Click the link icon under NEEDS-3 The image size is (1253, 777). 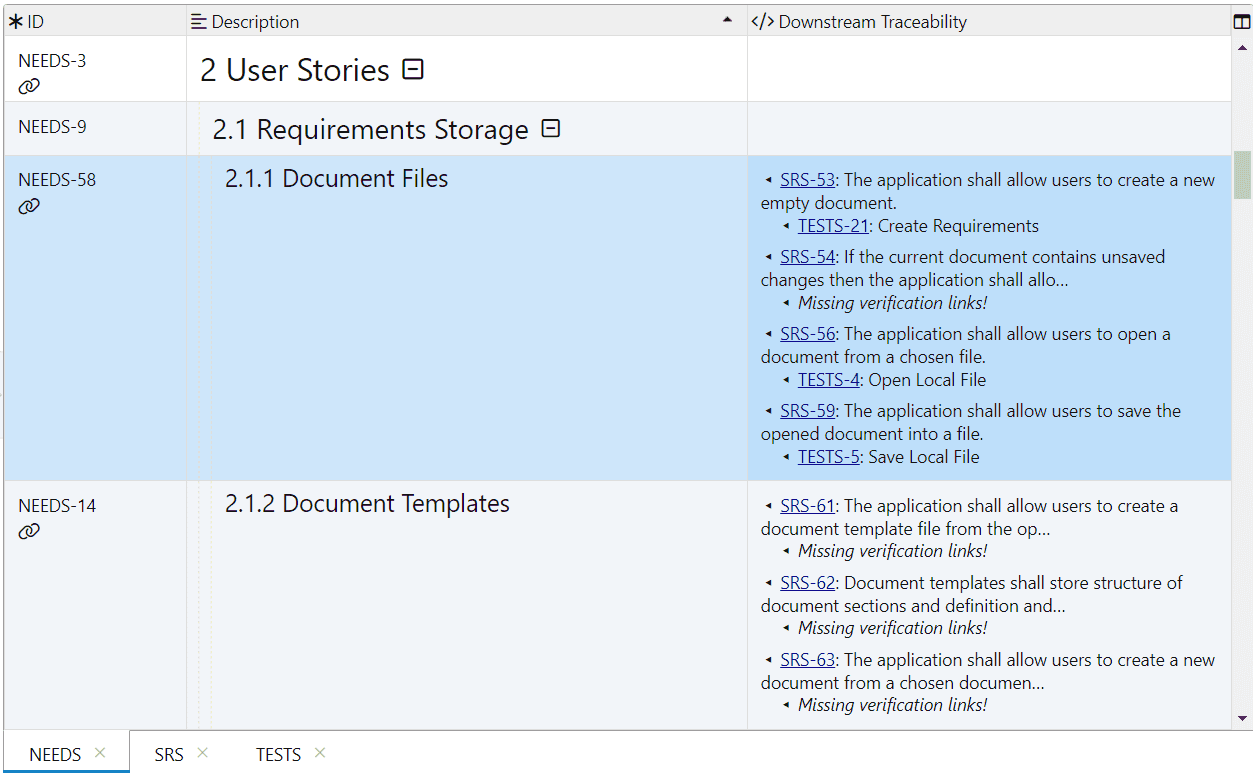pos(29,86)
